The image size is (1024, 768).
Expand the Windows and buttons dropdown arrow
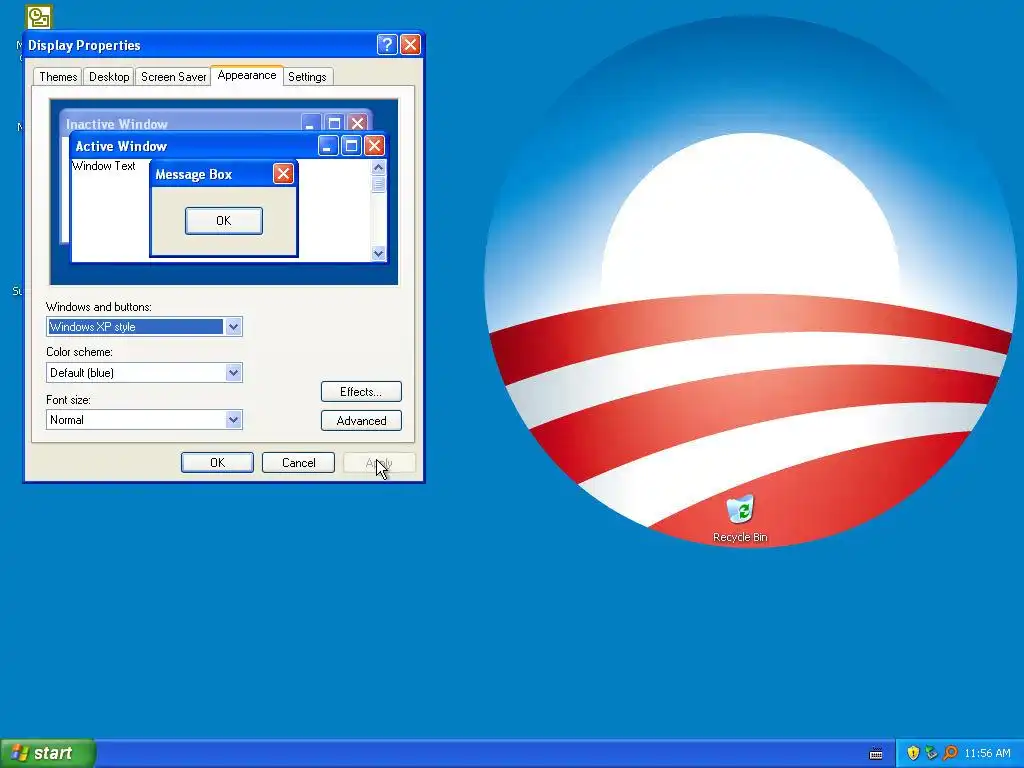pyautogui.click(x=233, y=327)
